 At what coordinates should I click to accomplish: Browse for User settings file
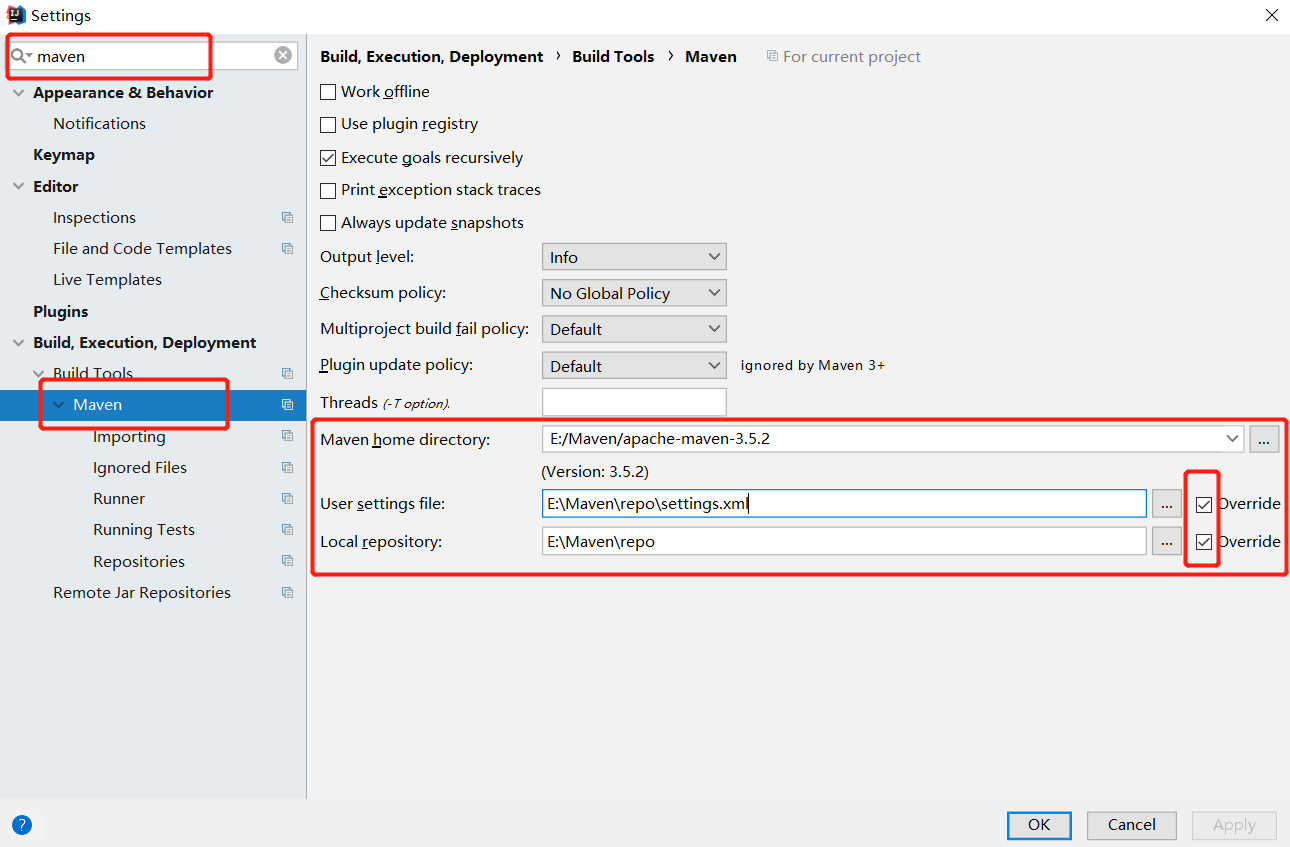[1166, 504]
